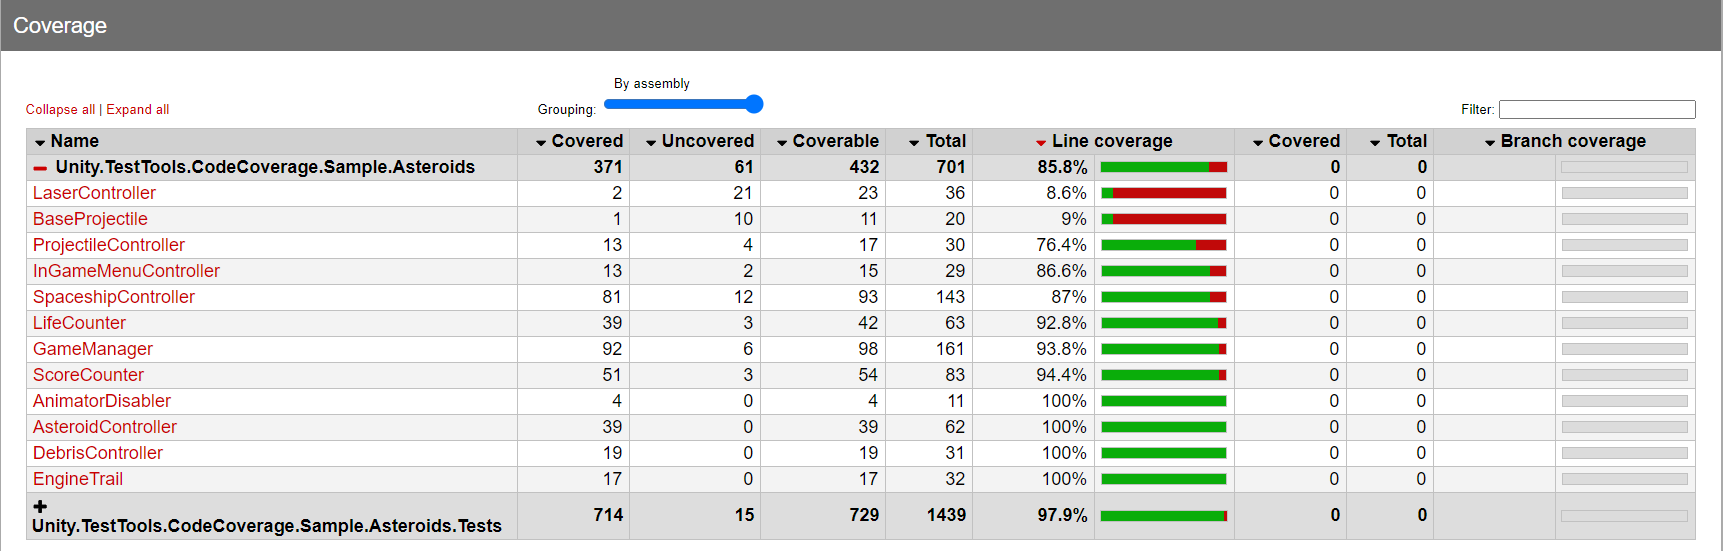Viewport: 1723px width, 551px height.
Task: Click the Expand all link
Action: click(138, 110)
